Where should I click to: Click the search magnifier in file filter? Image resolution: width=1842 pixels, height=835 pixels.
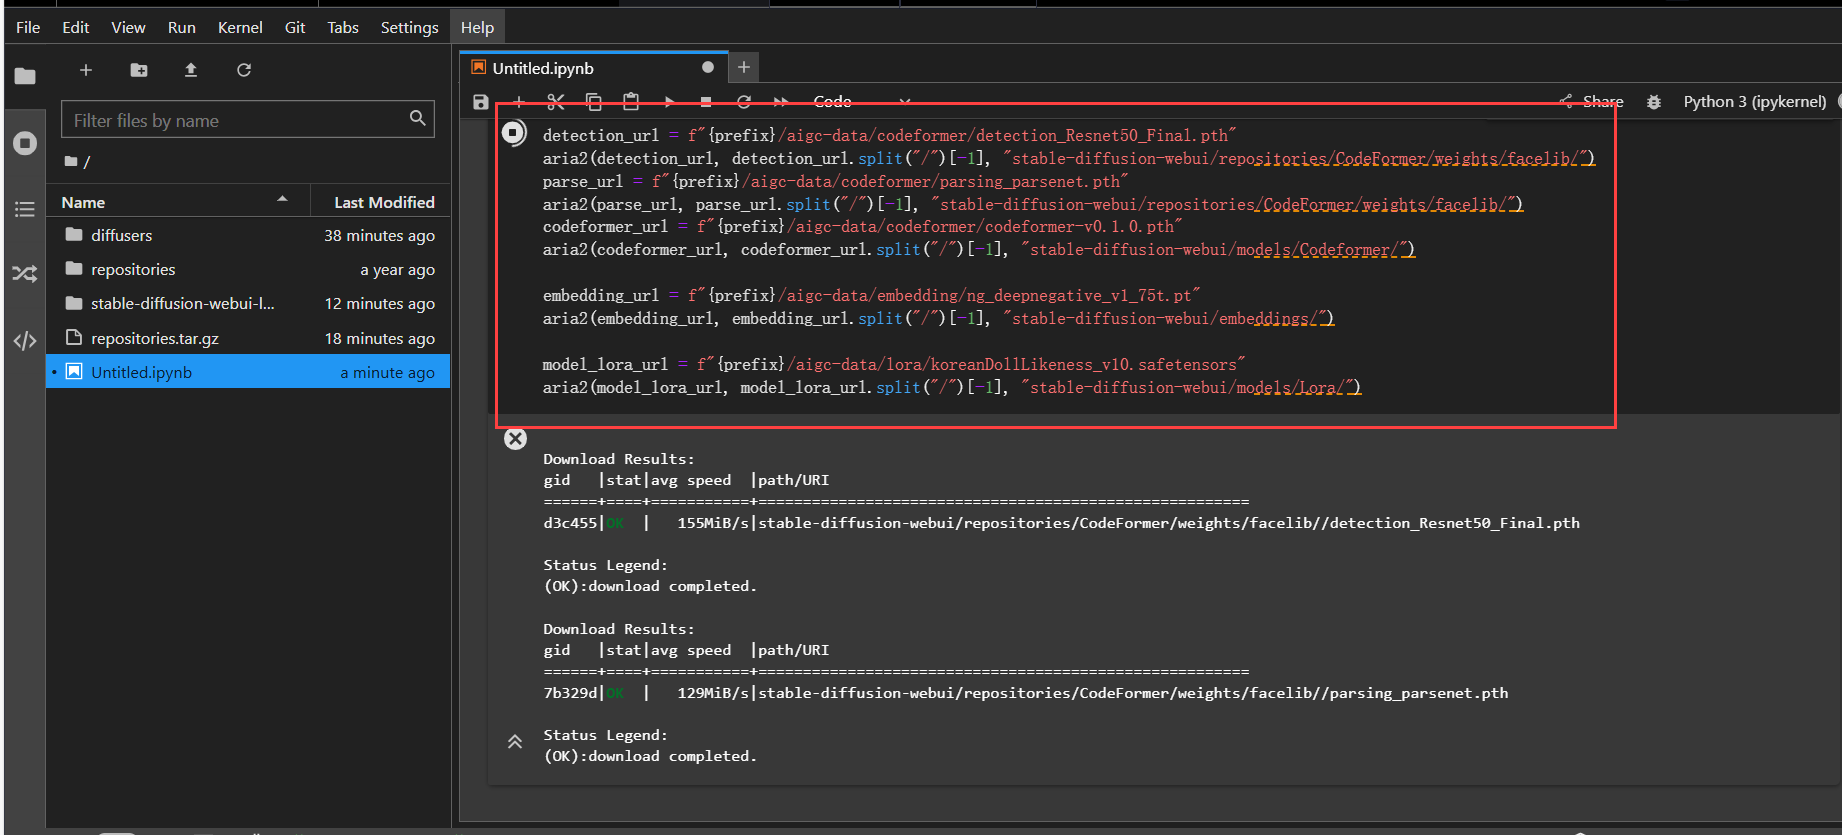(417, 119)
